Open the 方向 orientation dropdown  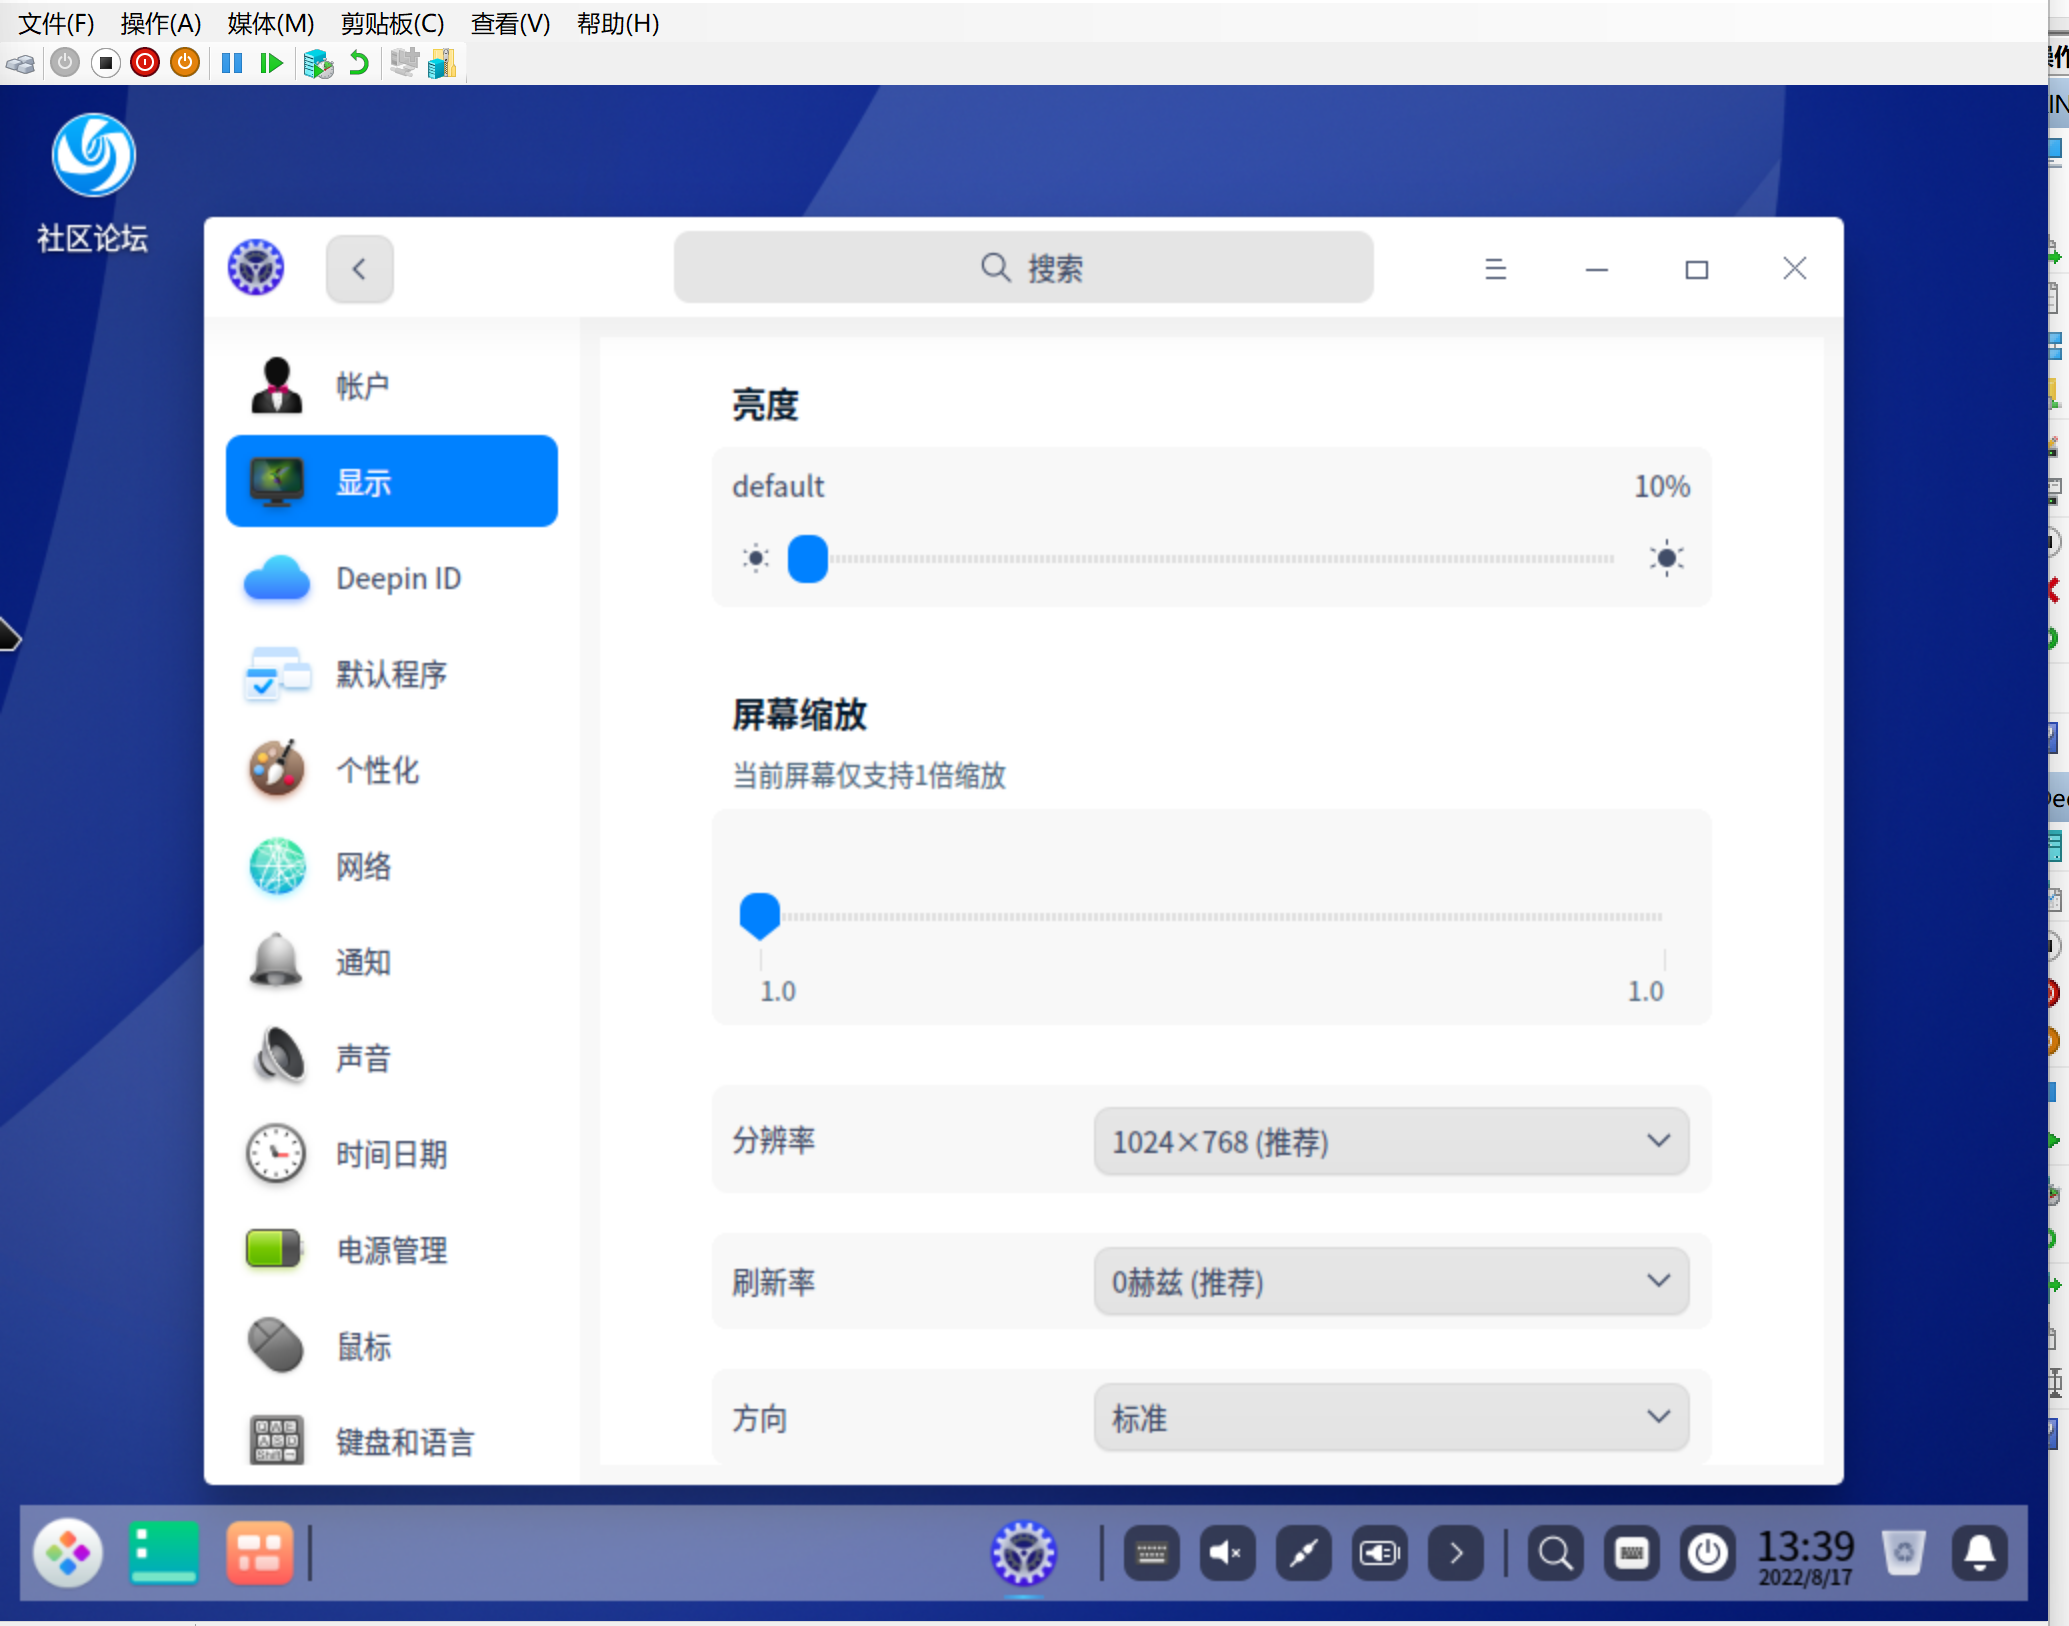coord(1390,1417)
